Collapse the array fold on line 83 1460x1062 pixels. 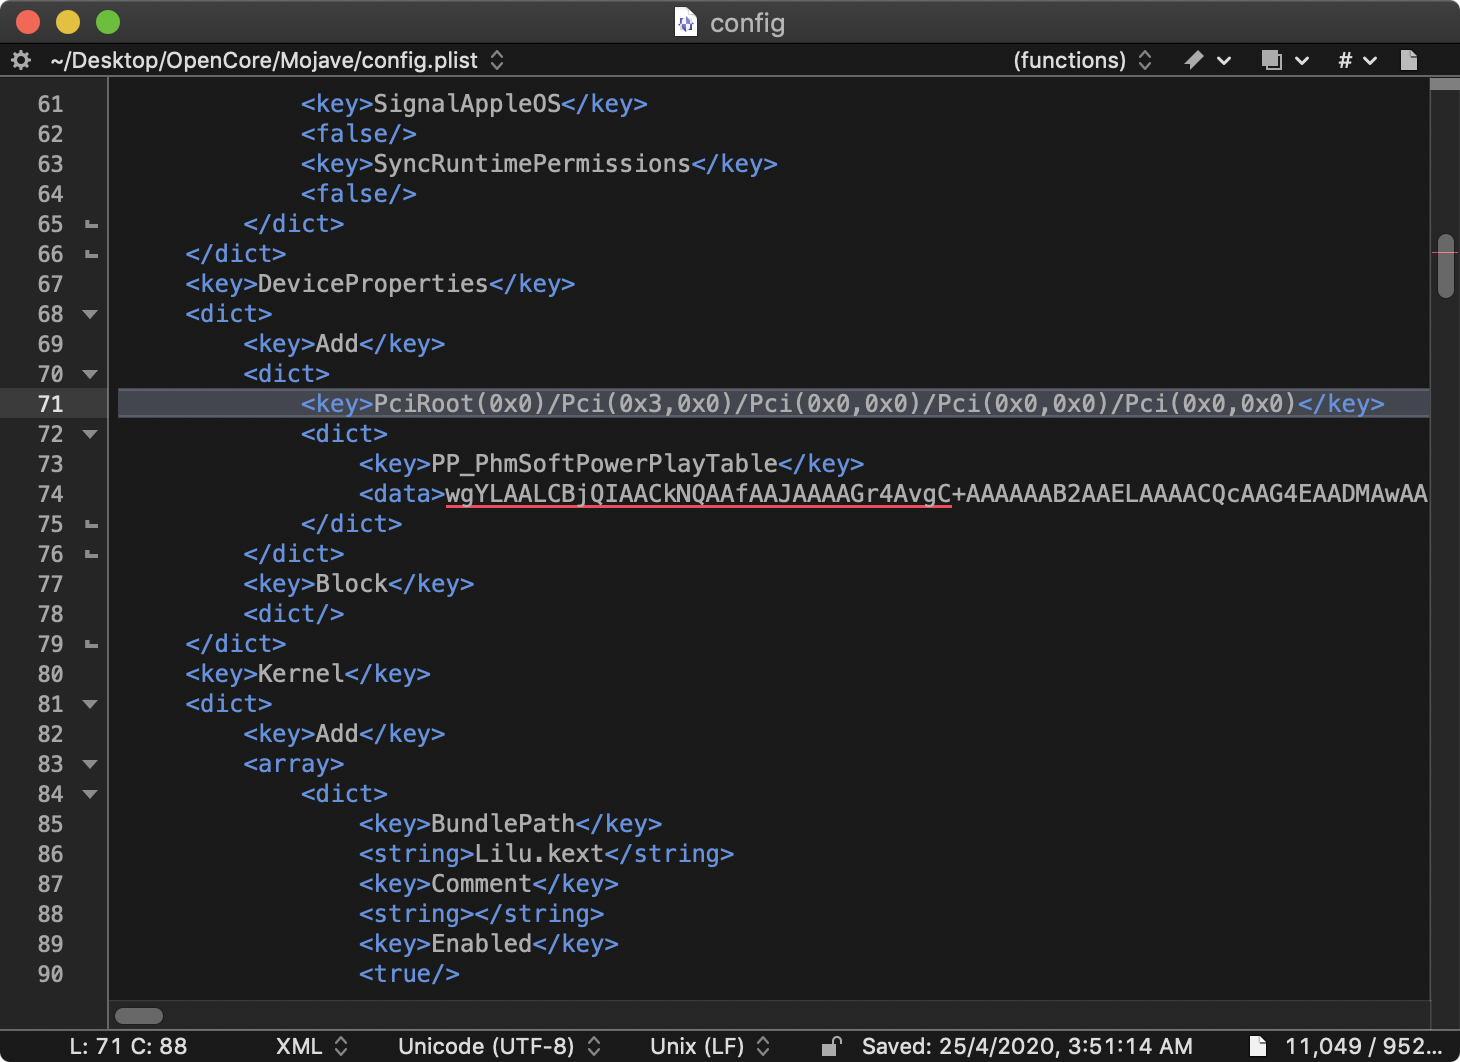click(x=90, y=764)
